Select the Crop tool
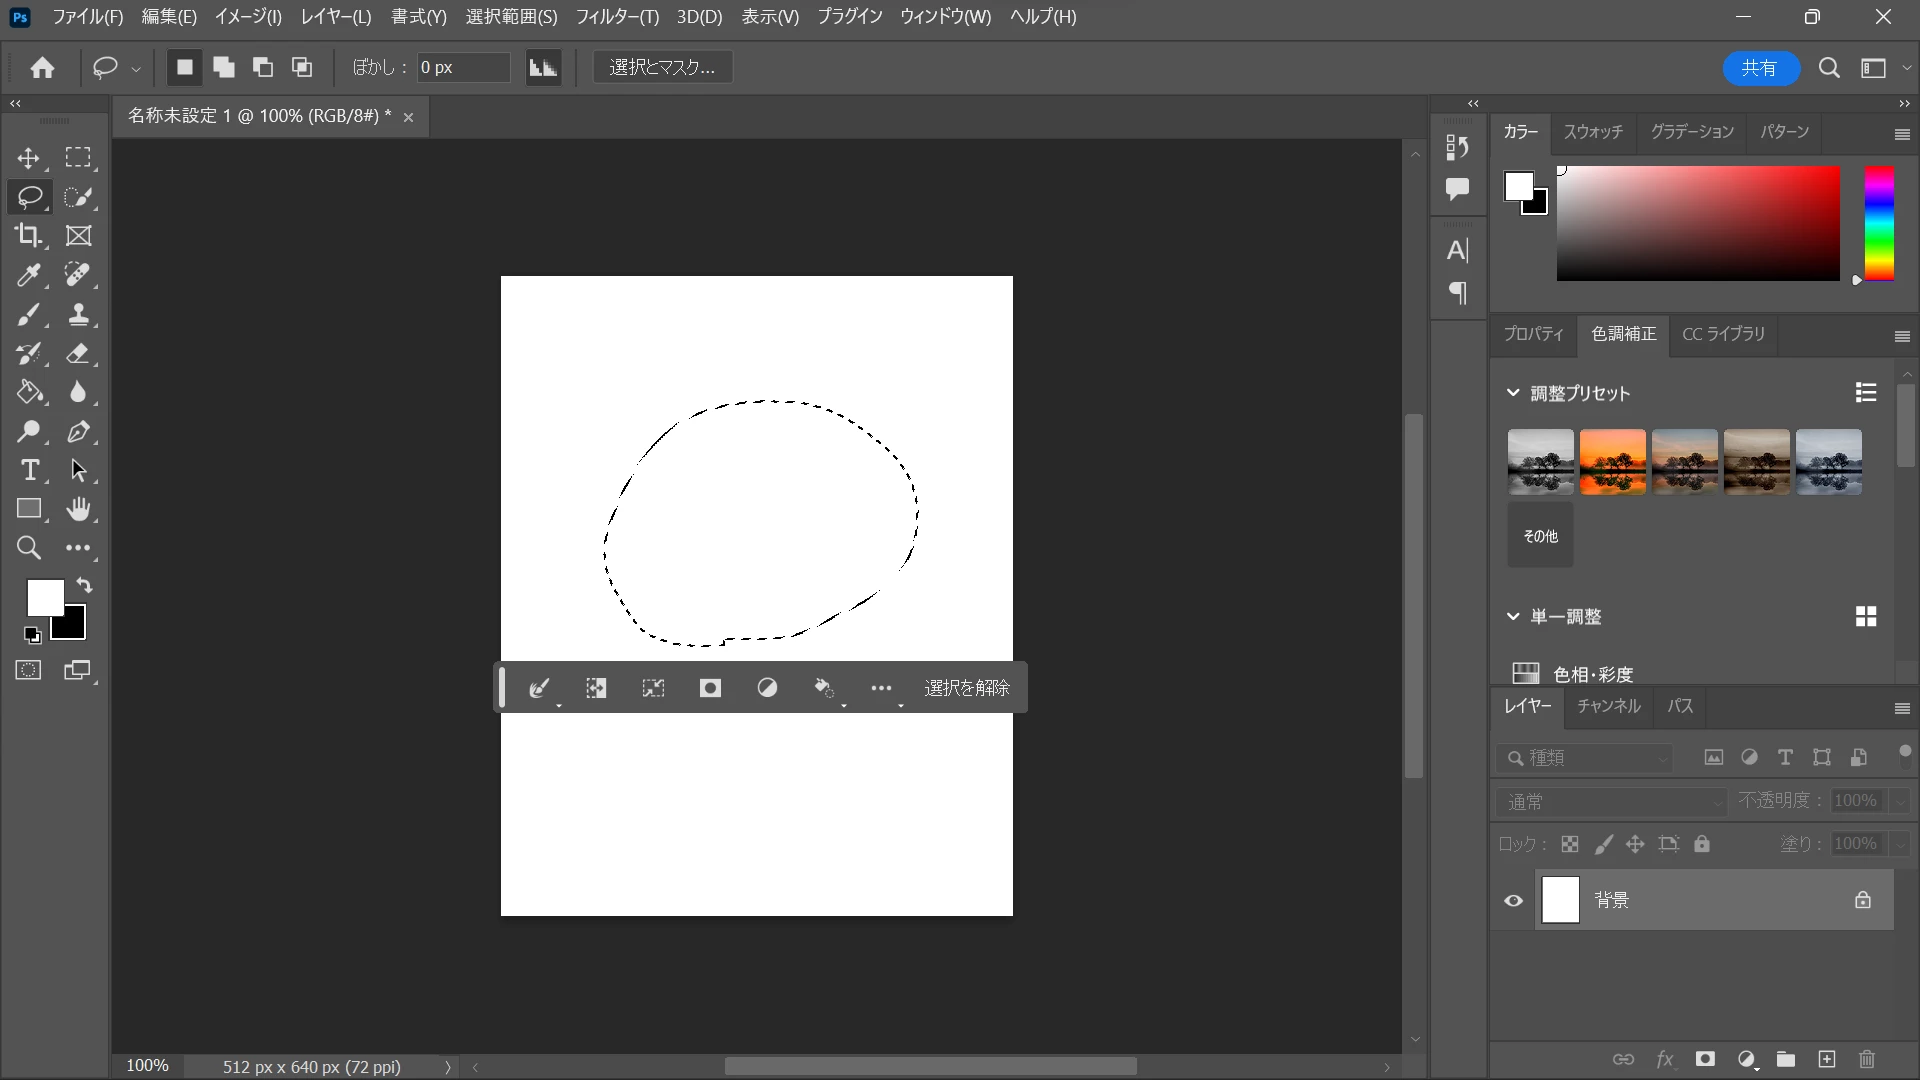This screenshot has height=1080, width=1920. [28, 236]
